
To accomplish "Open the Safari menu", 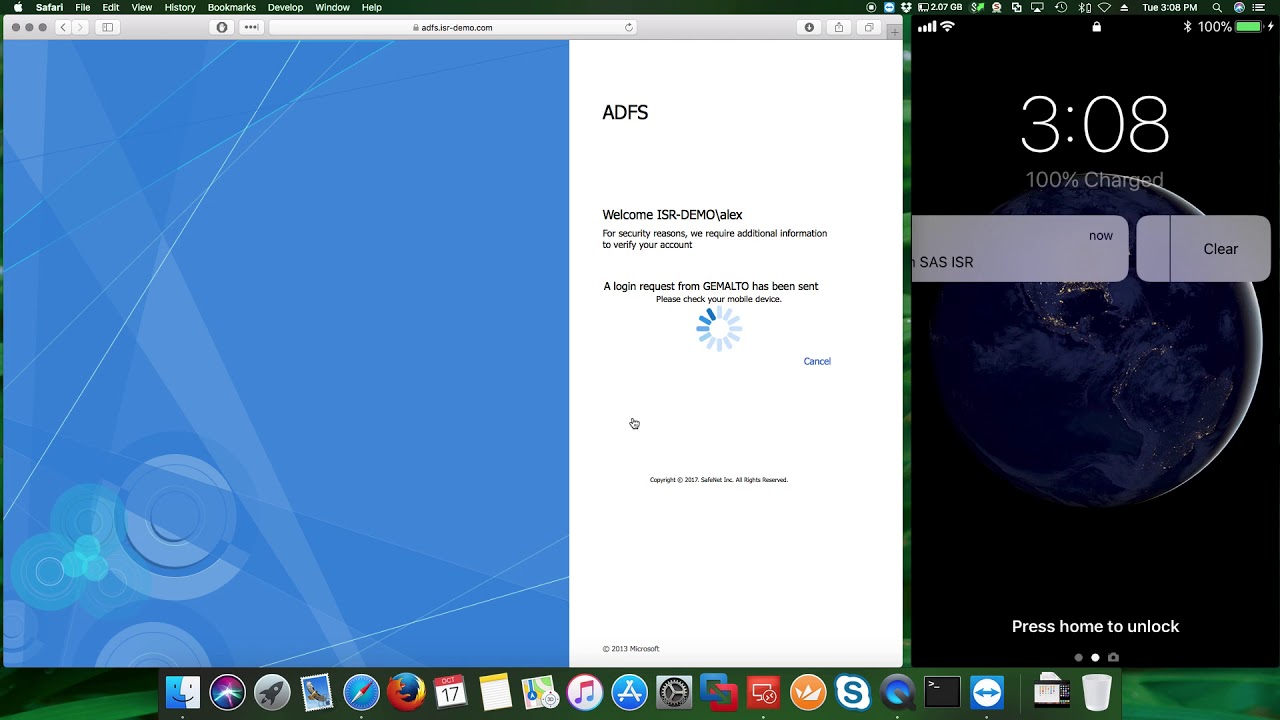I will point(49,7).
